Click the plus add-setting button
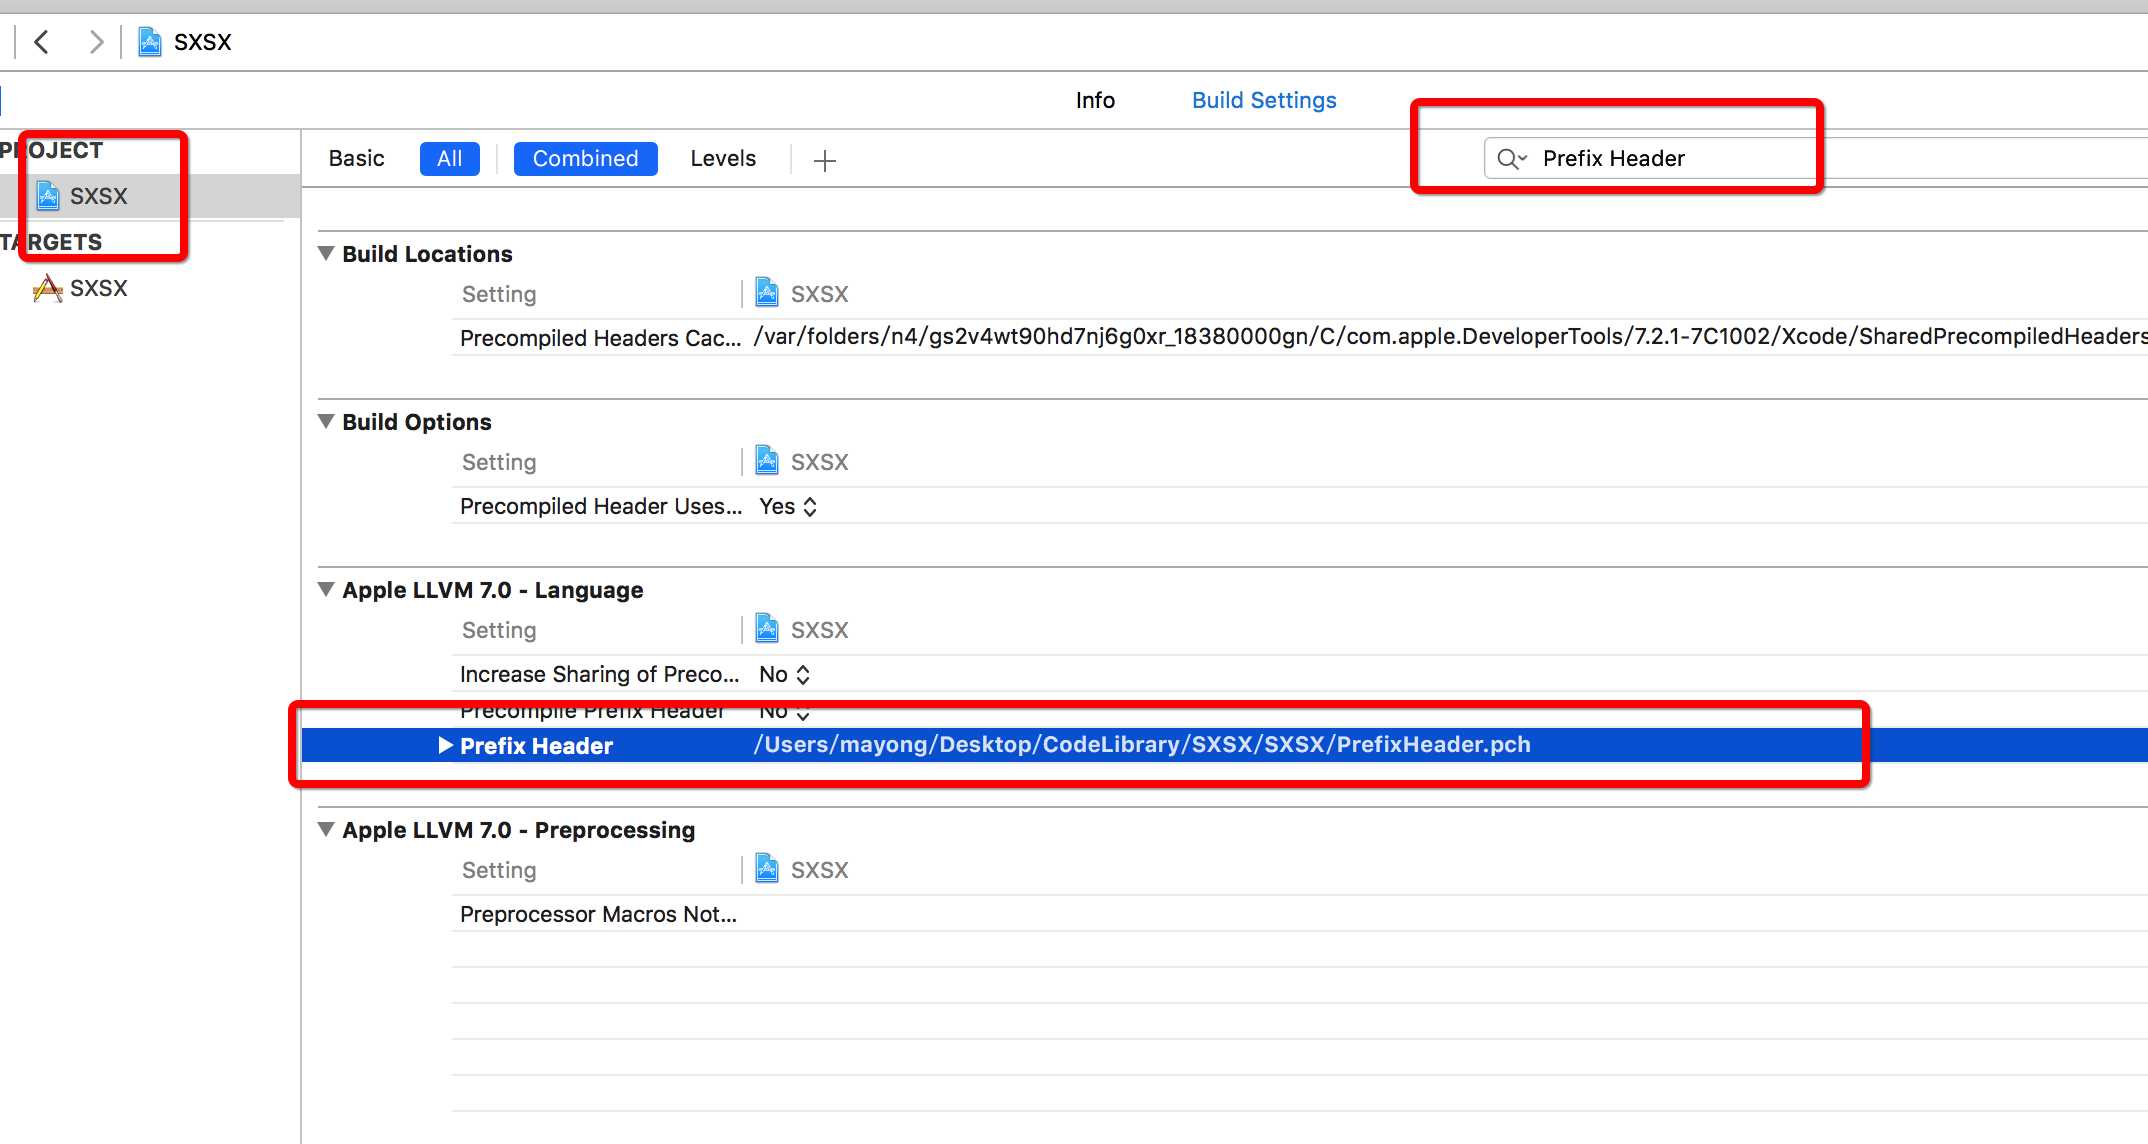This screenshot has width=2148, height=1144. (824, 160)
